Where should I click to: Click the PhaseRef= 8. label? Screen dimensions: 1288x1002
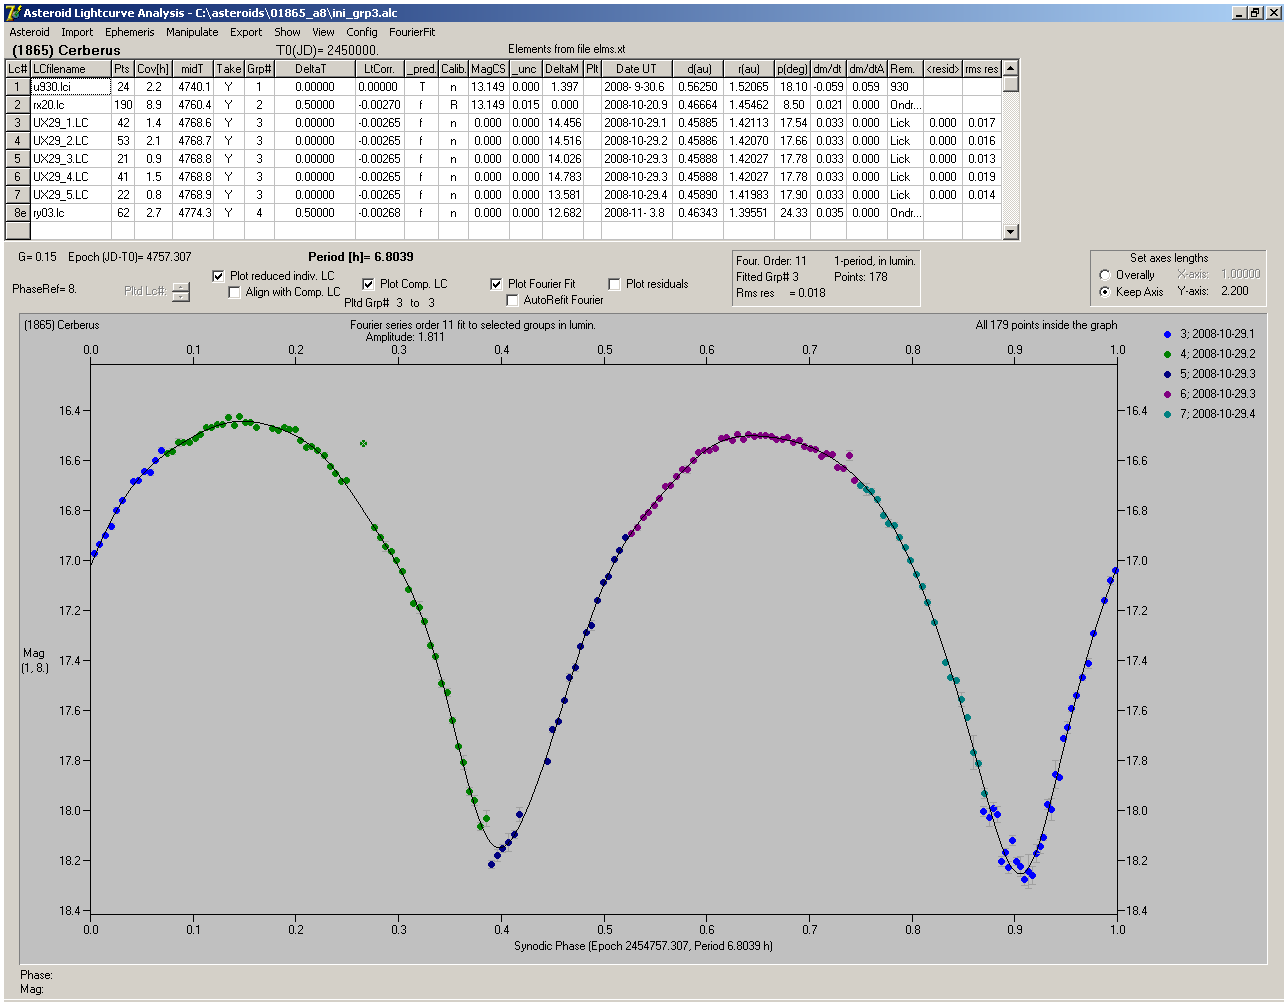coord(44,289)
